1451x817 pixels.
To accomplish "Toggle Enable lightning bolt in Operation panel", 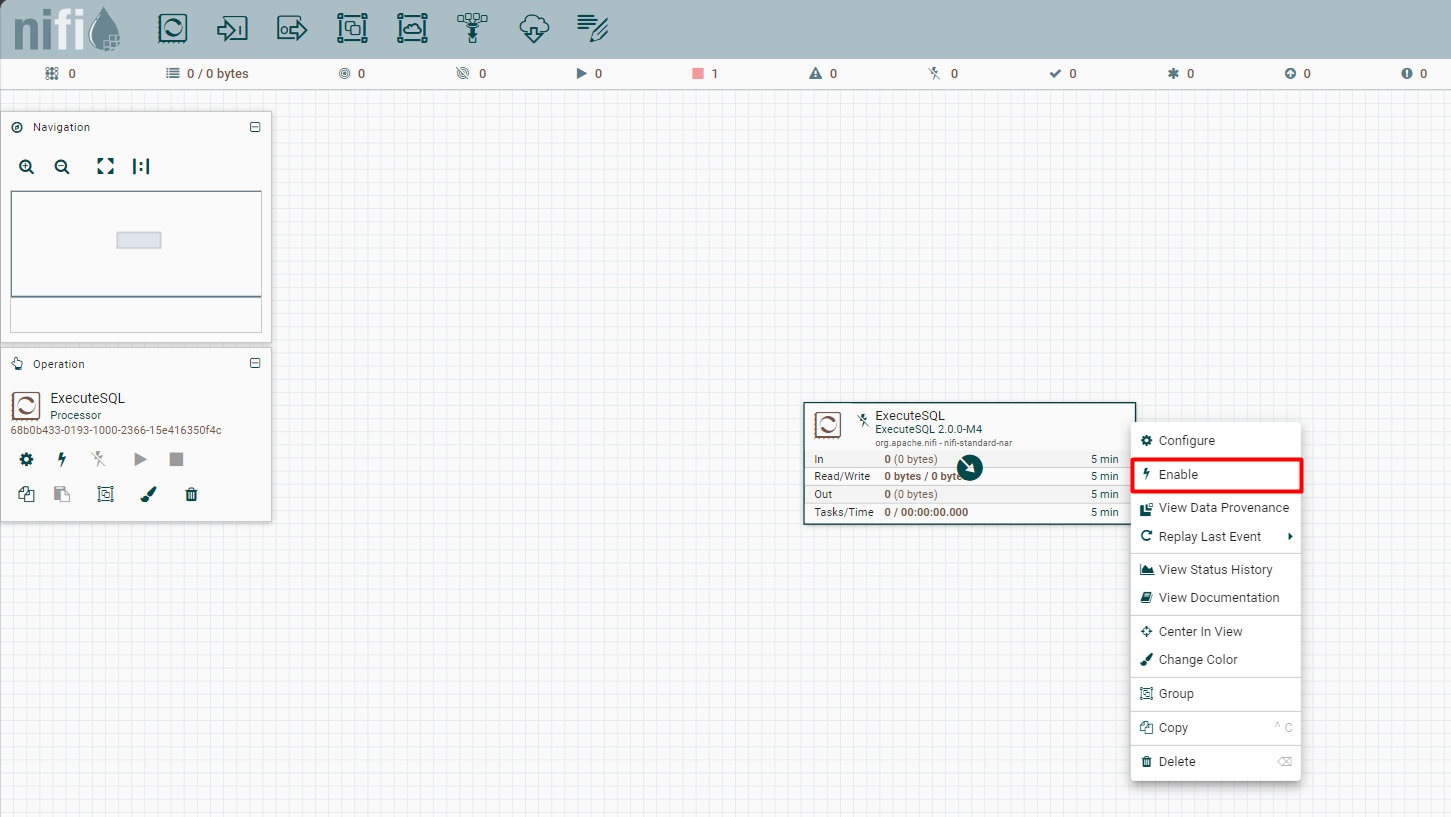I will [62, 460].
